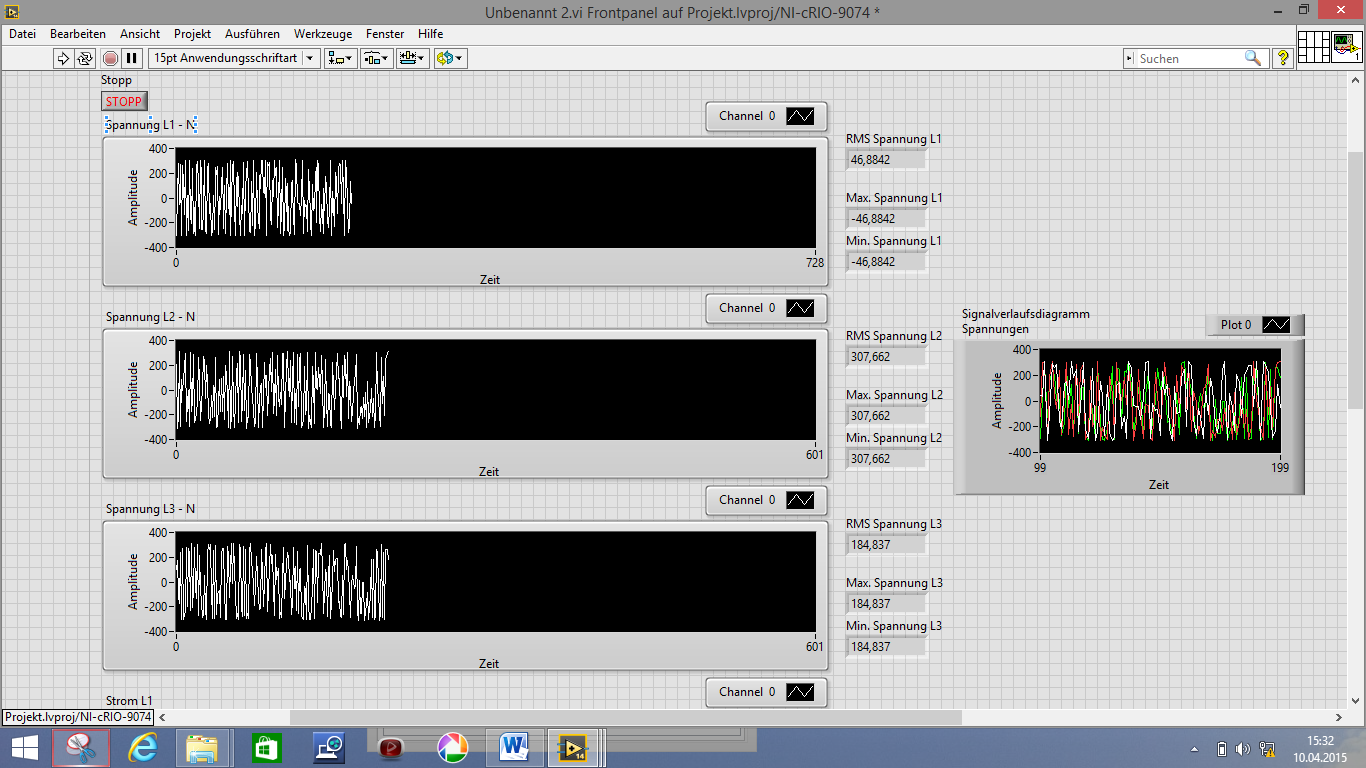The image size is (1366, 768).
Task: Click the Max. Spannung L1 value field
Action: [886, 218]
